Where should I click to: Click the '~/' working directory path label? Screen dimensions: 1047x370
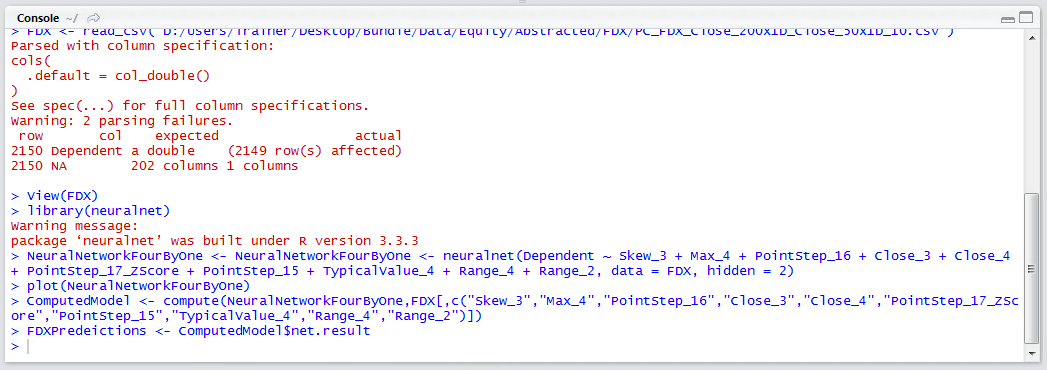(73, 18)
